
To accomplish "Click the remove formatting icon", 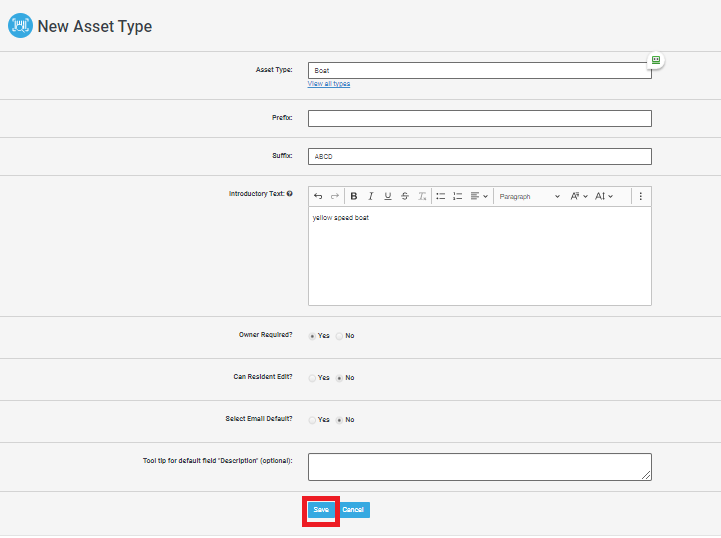I will [422, 197].
